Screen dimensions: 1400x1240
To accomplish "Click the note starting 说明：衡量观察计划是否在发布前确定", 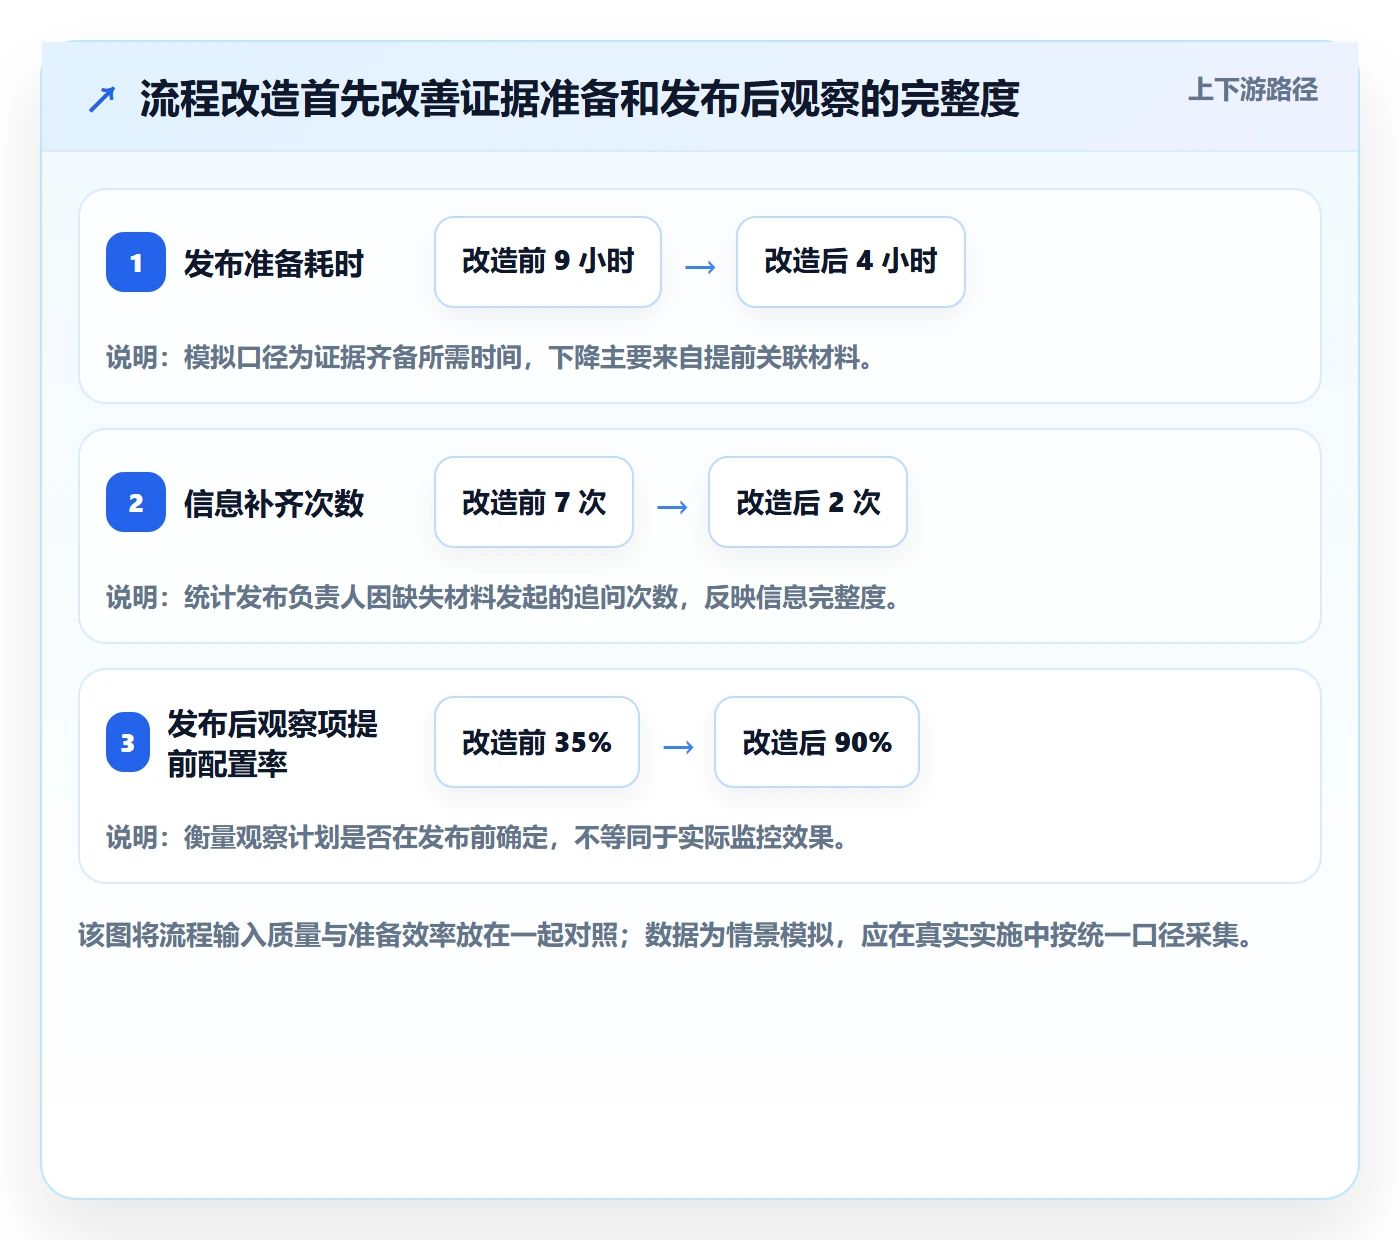I will pos(477,837).
